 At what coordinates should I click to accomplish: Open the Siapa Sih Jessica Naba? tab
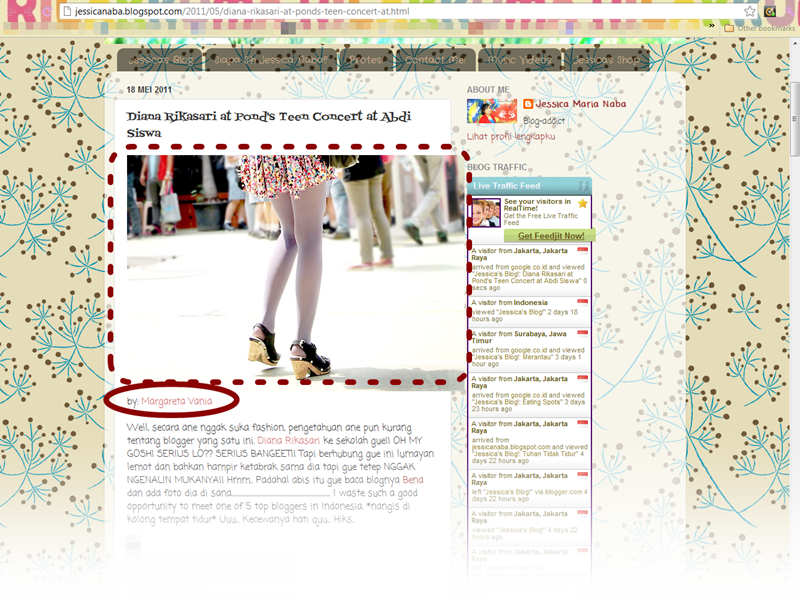pos(270,60)
